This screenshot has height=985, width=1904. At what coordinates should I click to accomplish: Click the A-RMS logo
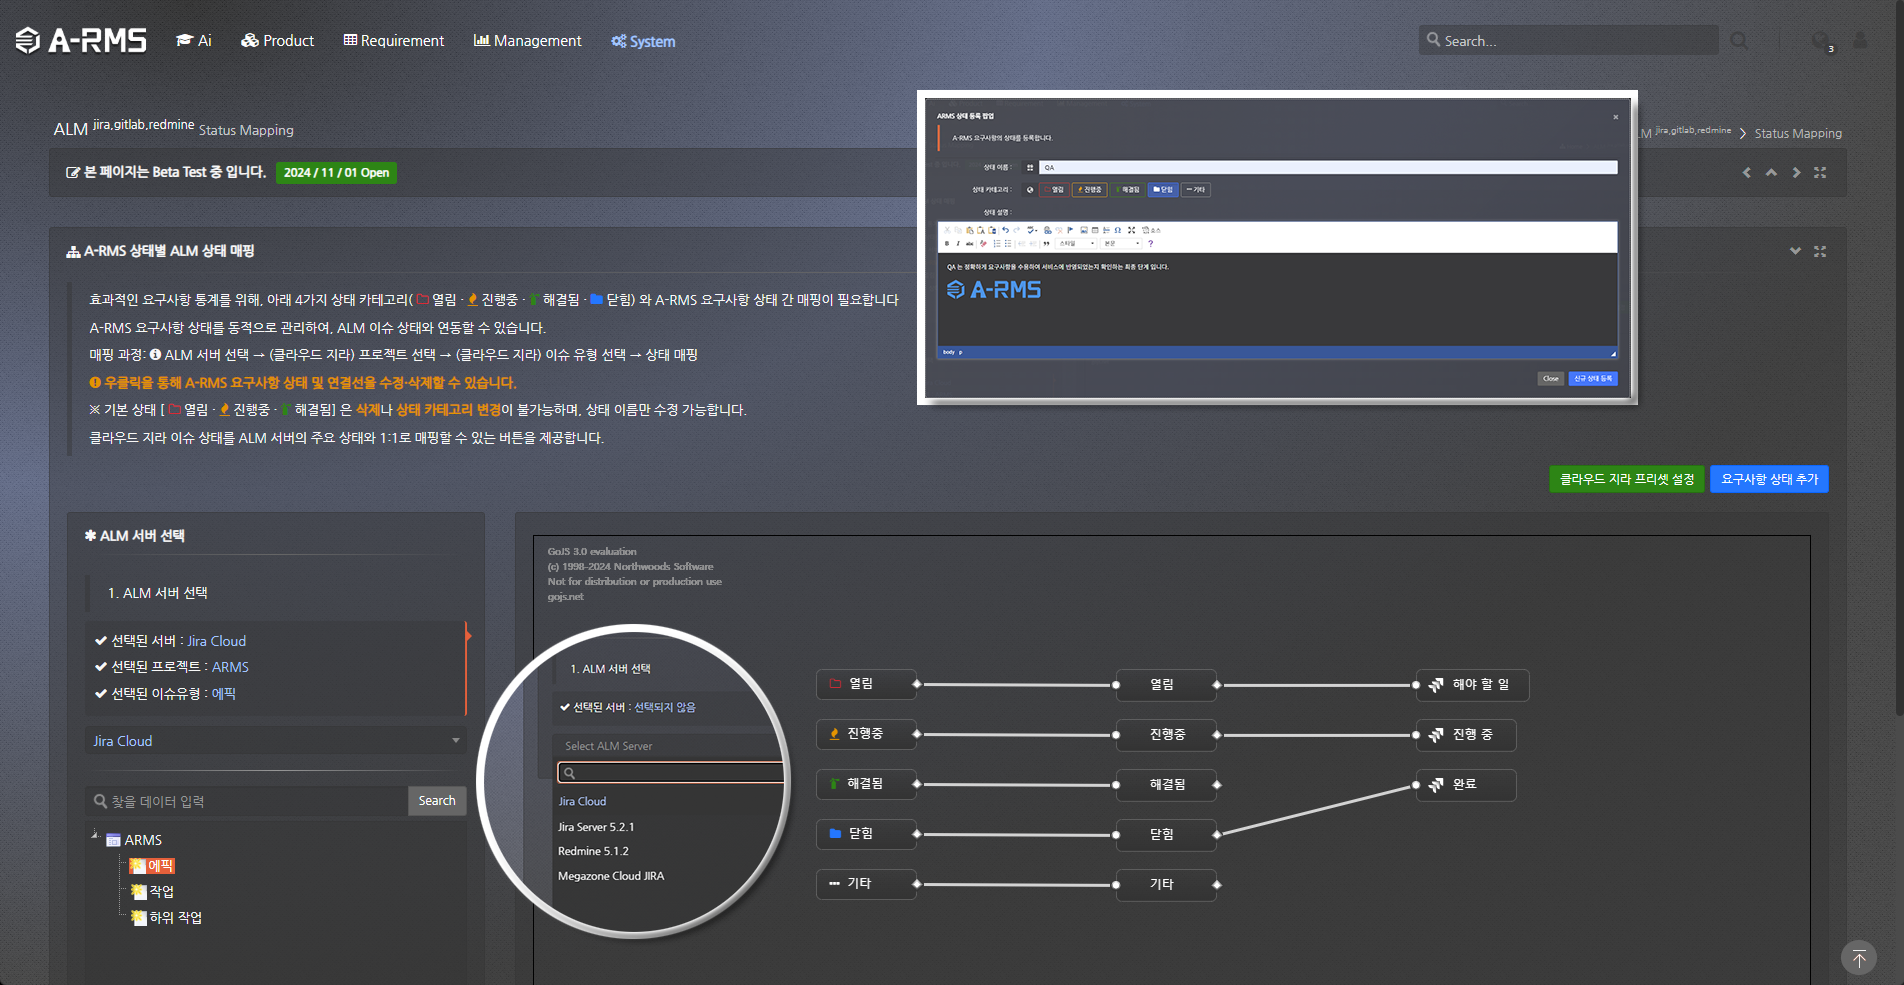tap(82, 40)
